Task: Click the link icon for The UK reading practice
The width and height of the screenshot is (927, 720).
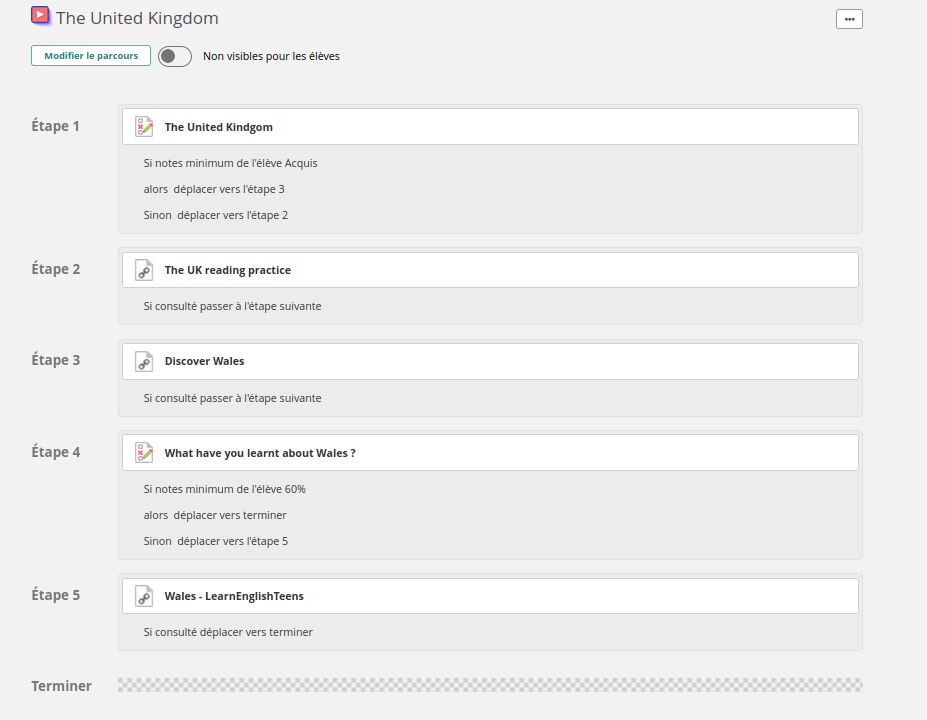Action: click(x=144, y=270)
